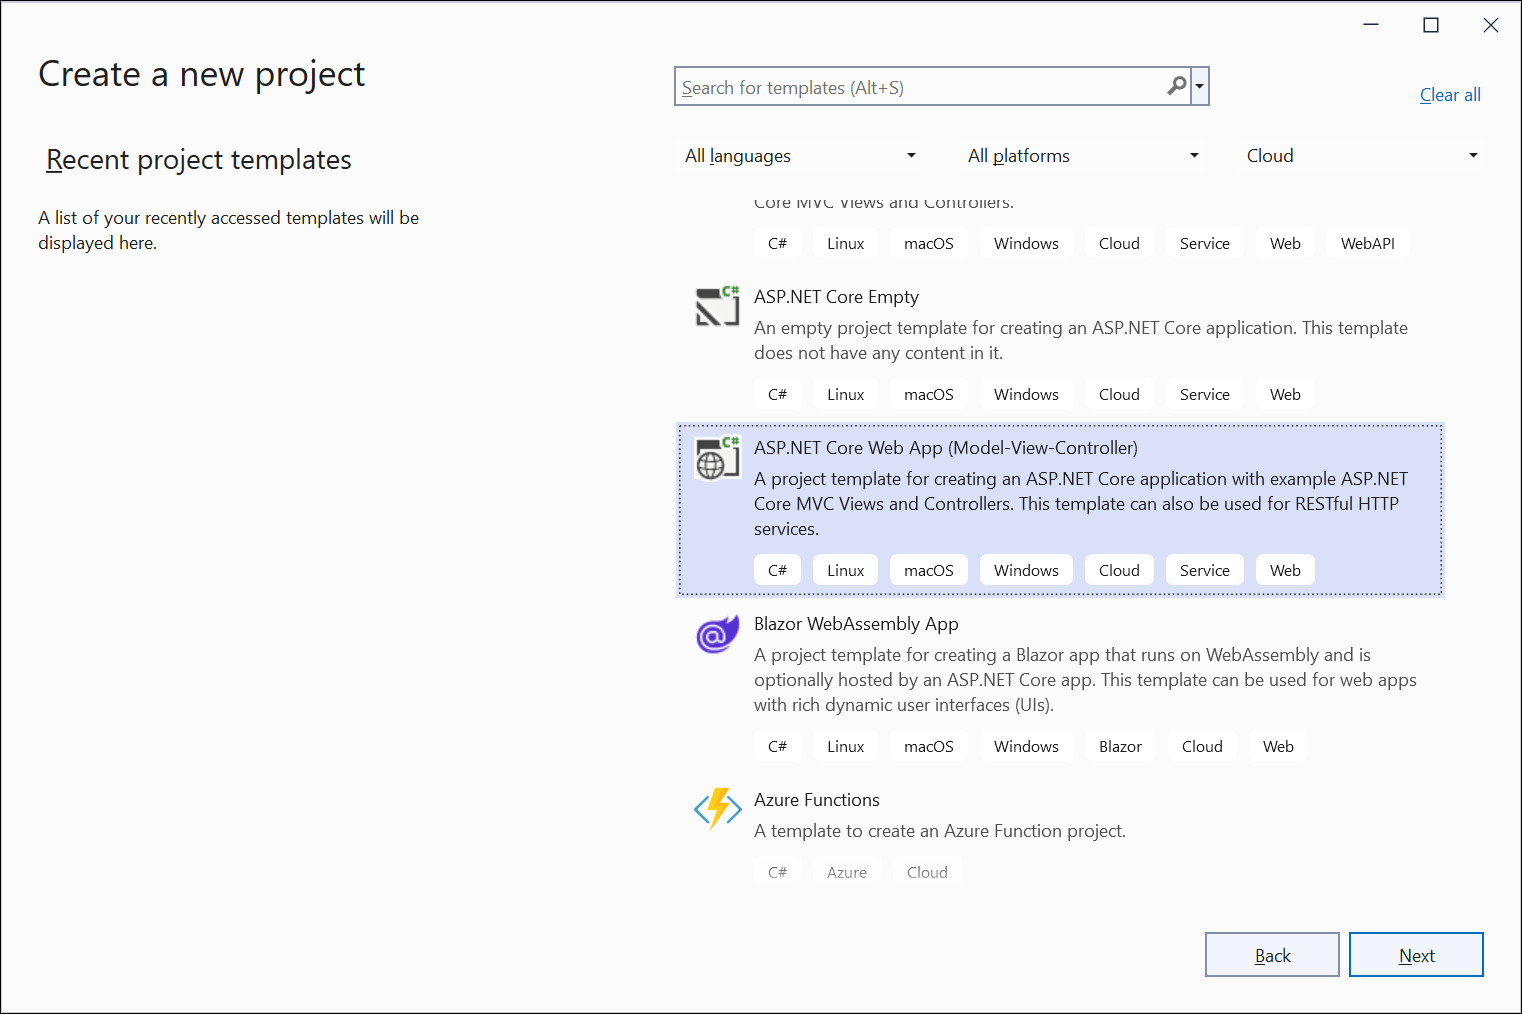
Task: Minimize the new project dialog
Action: click(x=1371, y=25)
